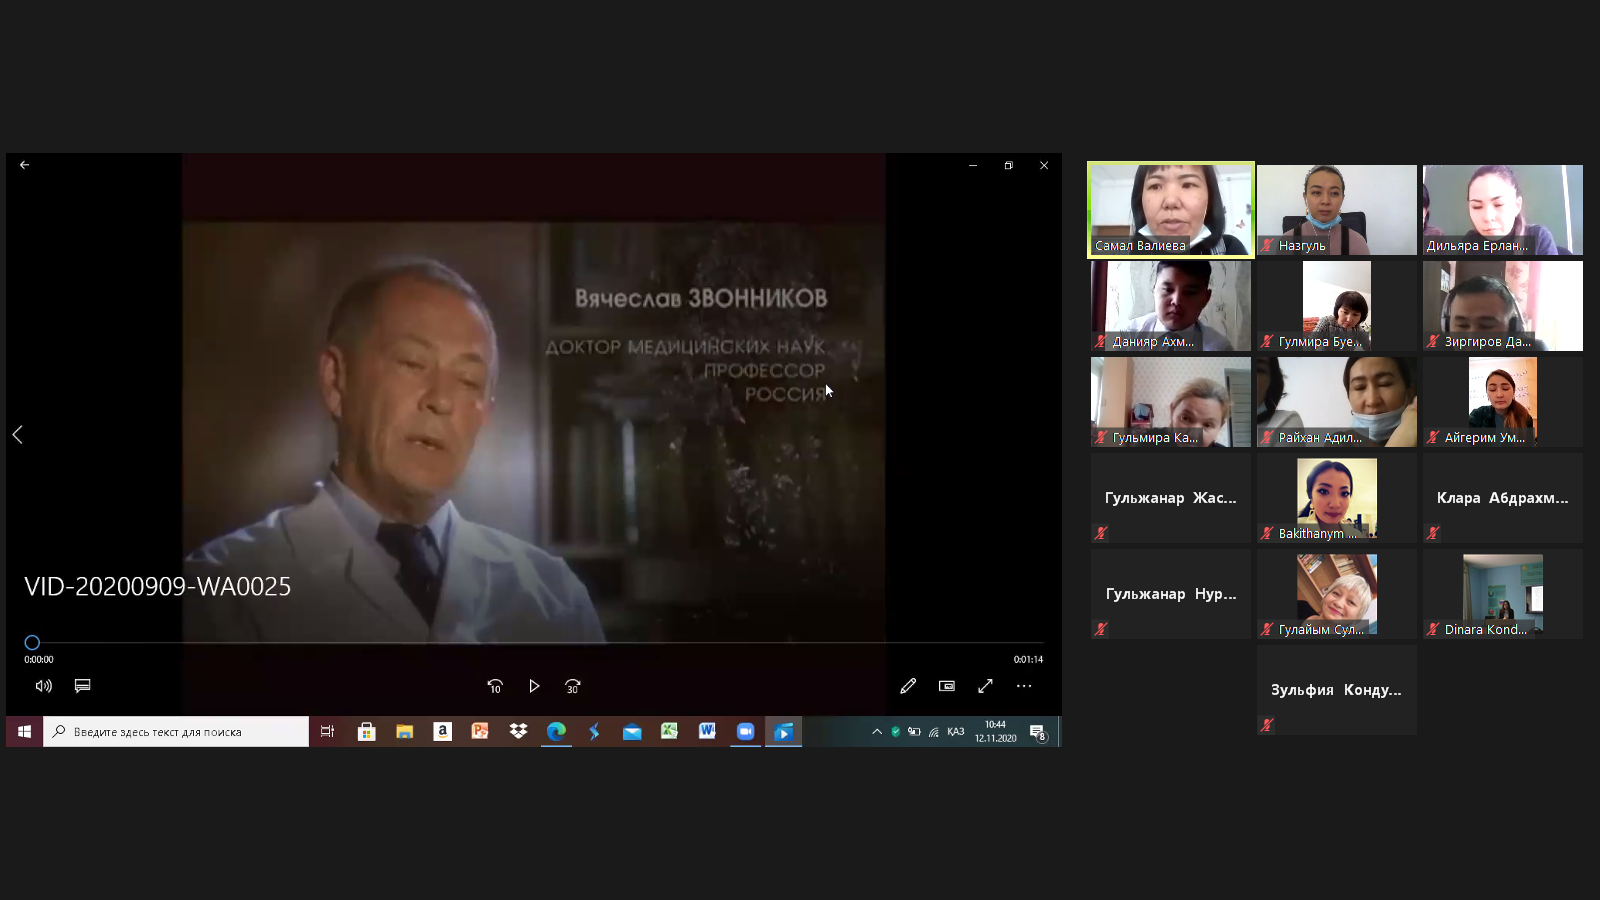Launch Microsoft Edge from the taskbar
The width and height of the screenshot is (1600, 900).
[x=556, y=732]
